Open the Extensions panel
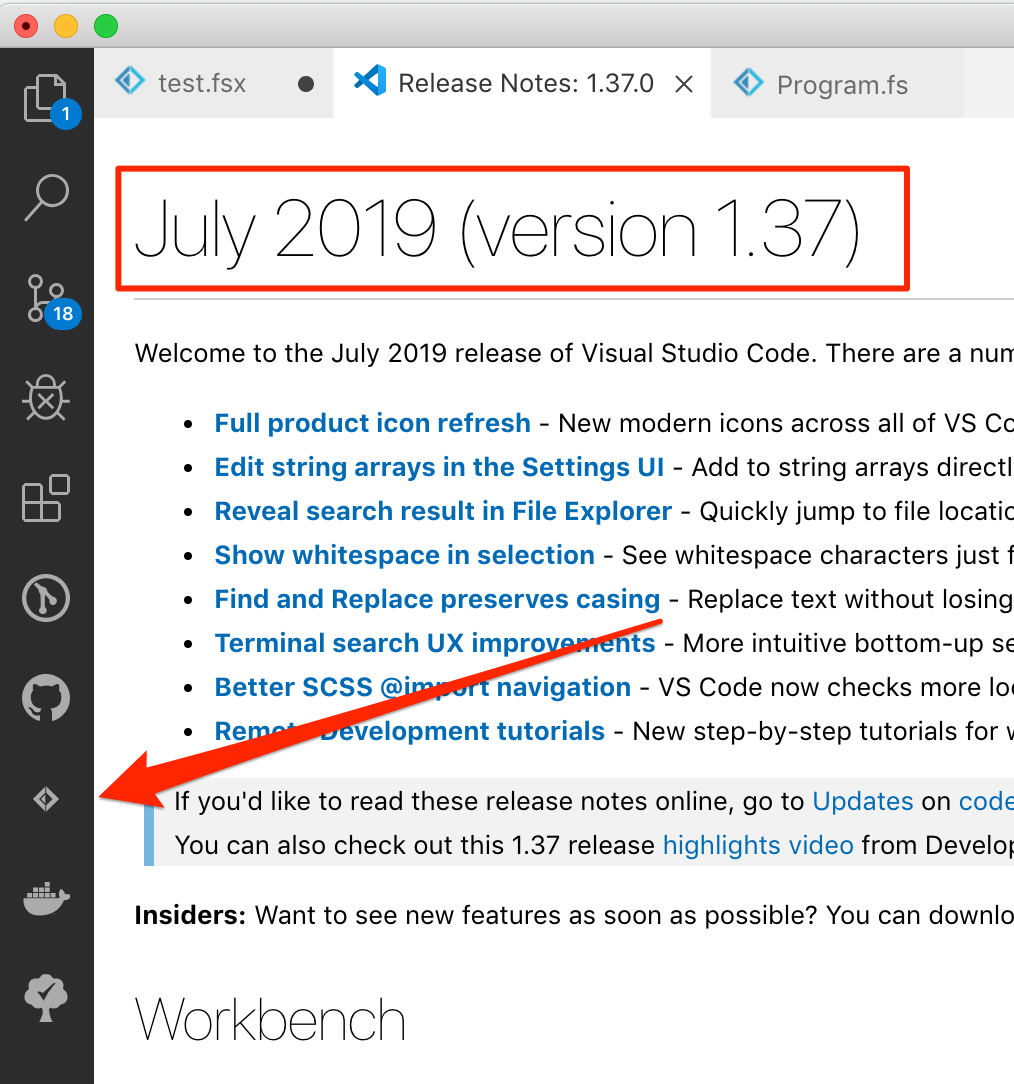 [x=46, y=498]
